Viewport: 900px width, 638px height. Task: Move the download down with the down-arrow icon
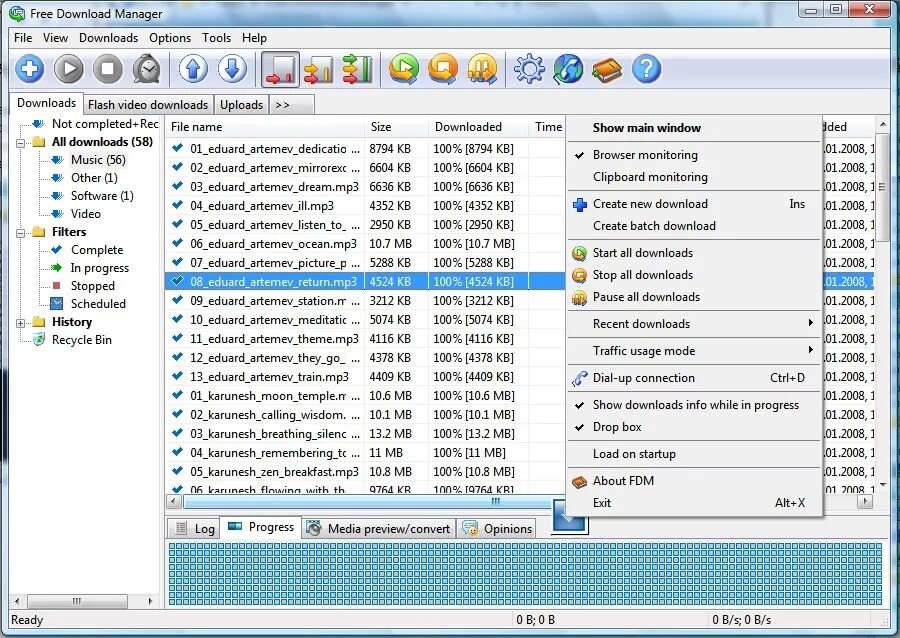coord(232,69)
